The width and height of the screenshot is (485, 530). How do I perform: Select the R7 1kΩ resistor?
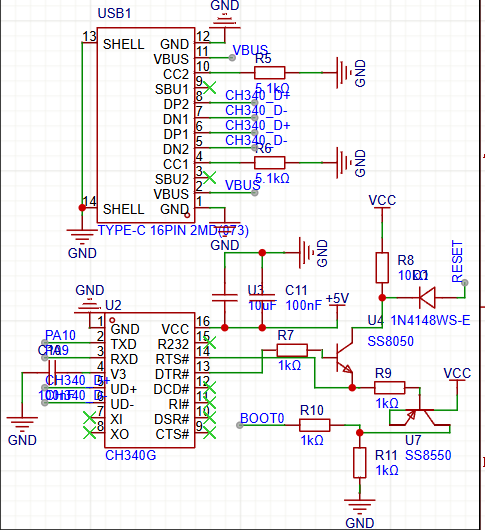(292, 350)
